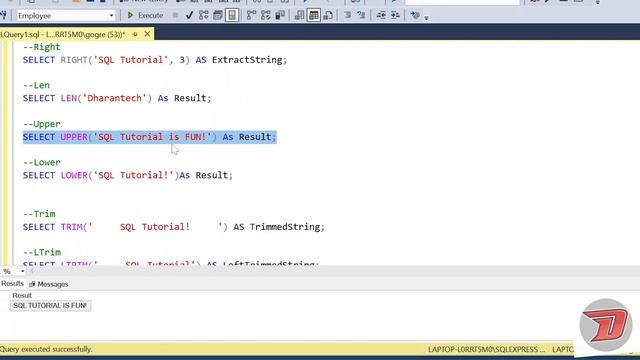The height and width of the screenshot is (360, 640).
Task: Open the editor zoom percentage dropdown
Action: click(22, 271)
